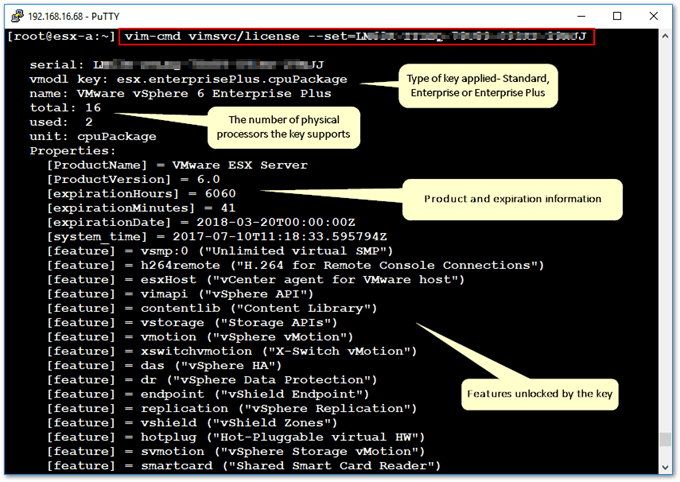Click the terminal scrollbar thumb
The width and height of the screenshot is (680, 482).
click(665, 439)
